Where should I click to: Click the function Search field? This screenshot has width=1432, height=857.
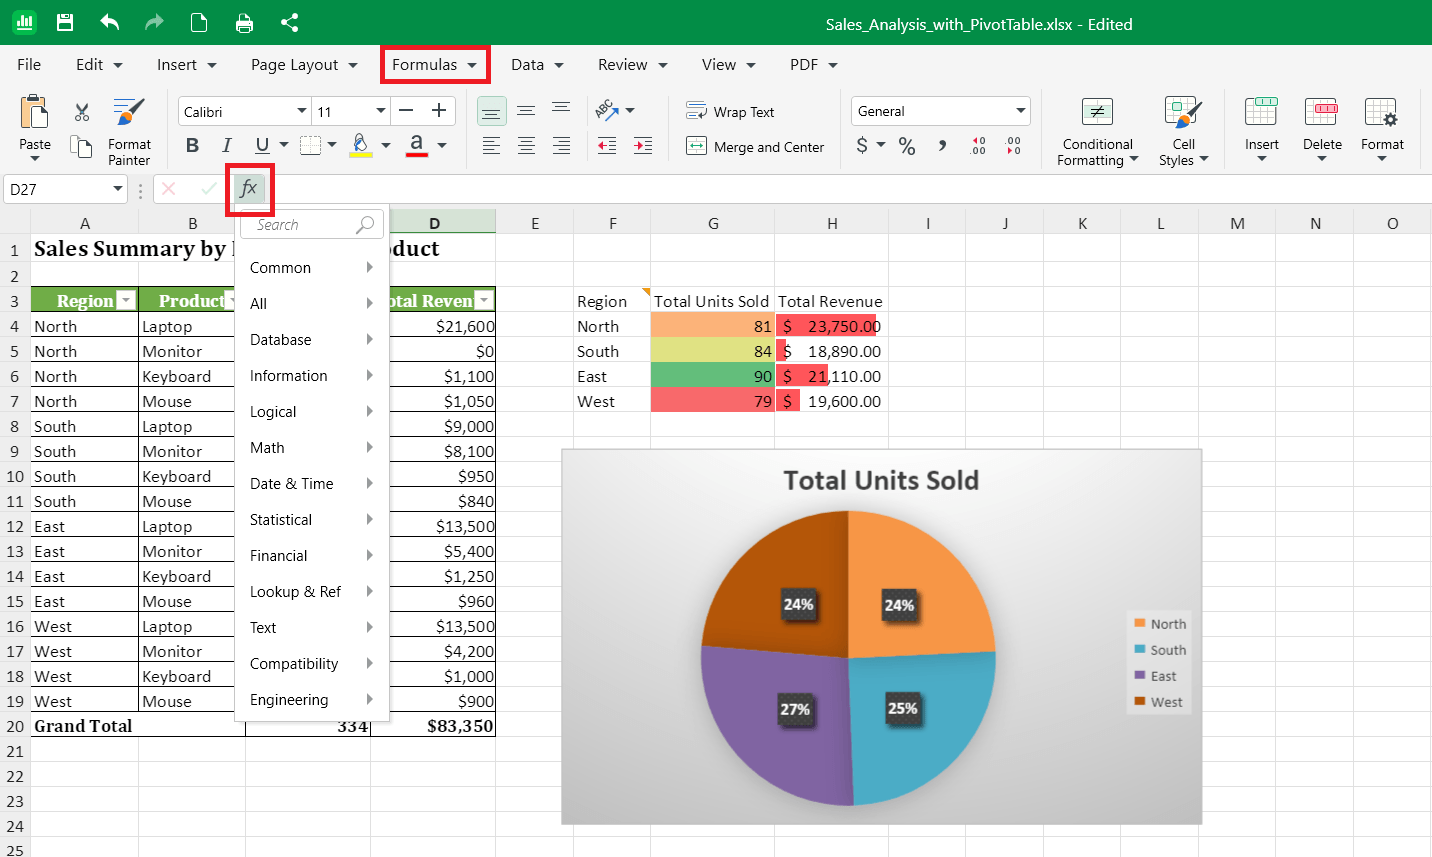314,225
